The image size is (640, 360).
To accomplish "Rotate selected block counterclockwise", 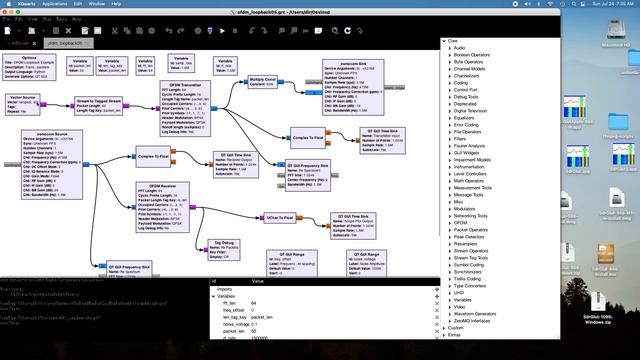I will click(x=252, y=31).
